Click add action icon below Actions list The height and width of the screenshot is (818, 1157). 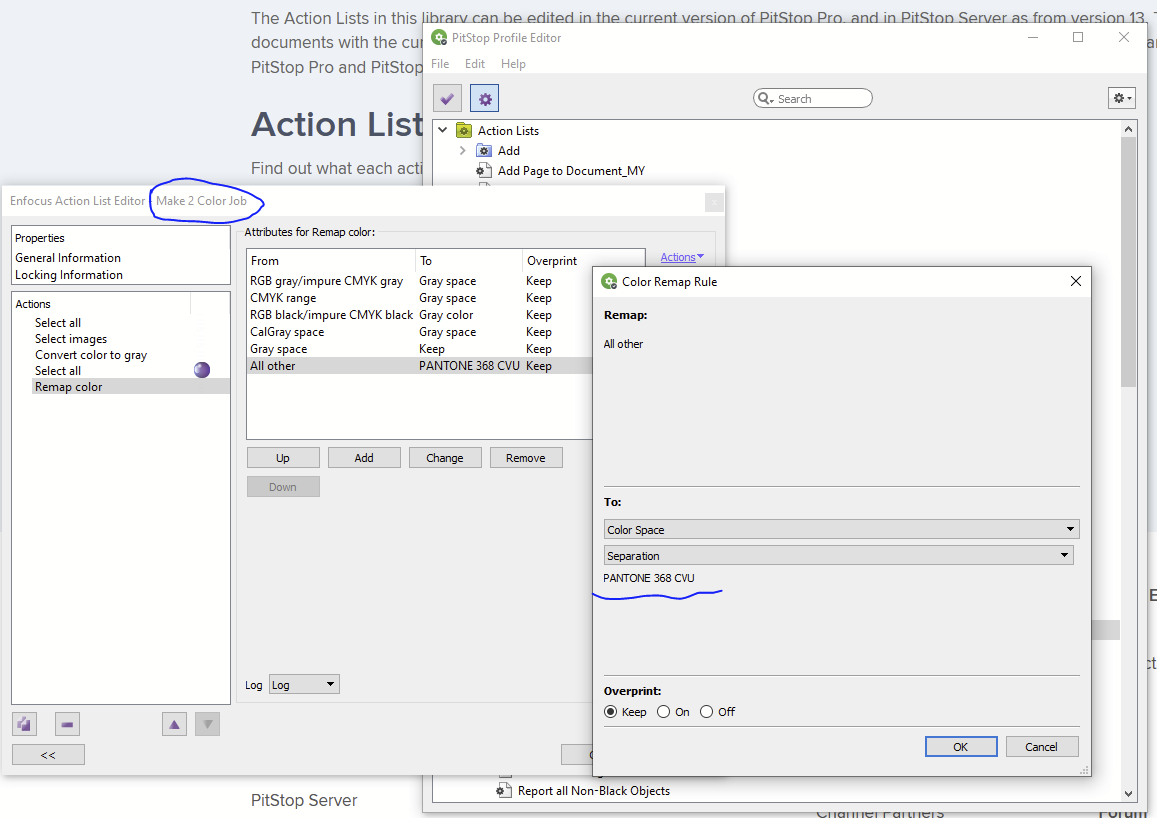pyautogui.click(x=24, y=724)
